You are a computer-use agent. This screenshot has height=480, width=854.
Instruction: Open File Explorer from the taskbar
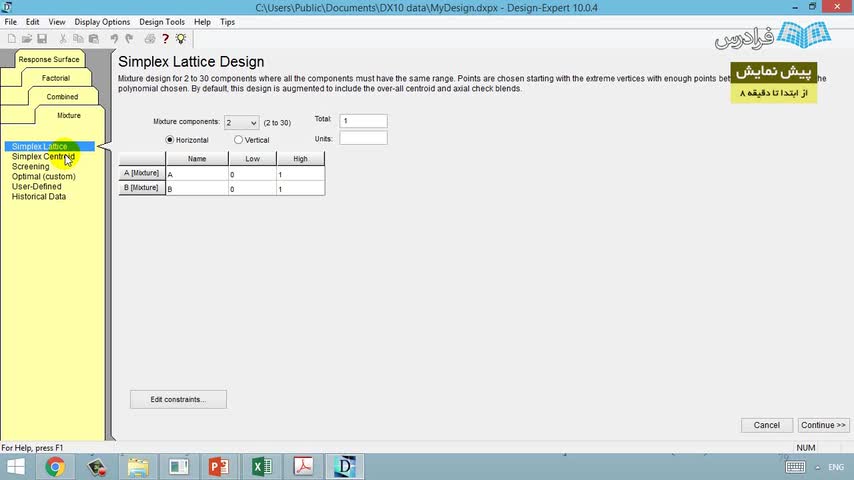pyautogui.click(x=138, y=467)
